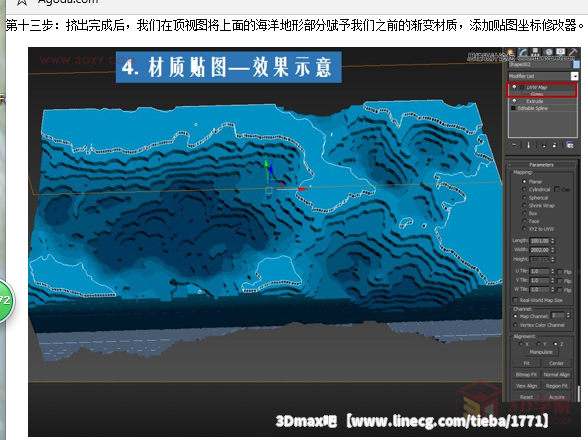This screenshot has width=588, height=440.
Task: Switch to the Modify panel tab
Action: pyautogui.click(x=523, y=53)
